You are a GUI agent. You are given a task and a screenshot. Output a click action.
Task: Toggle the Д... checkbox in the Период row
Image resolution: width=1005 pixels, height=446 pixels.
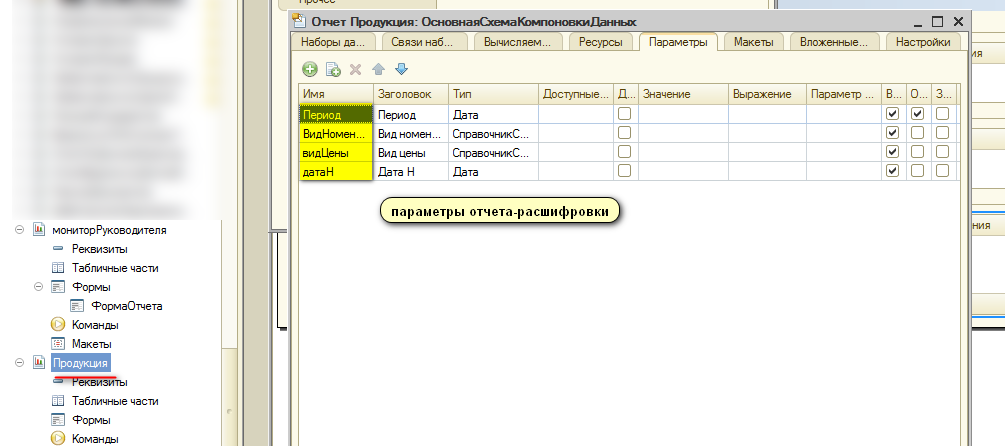(x=624, y=114)
